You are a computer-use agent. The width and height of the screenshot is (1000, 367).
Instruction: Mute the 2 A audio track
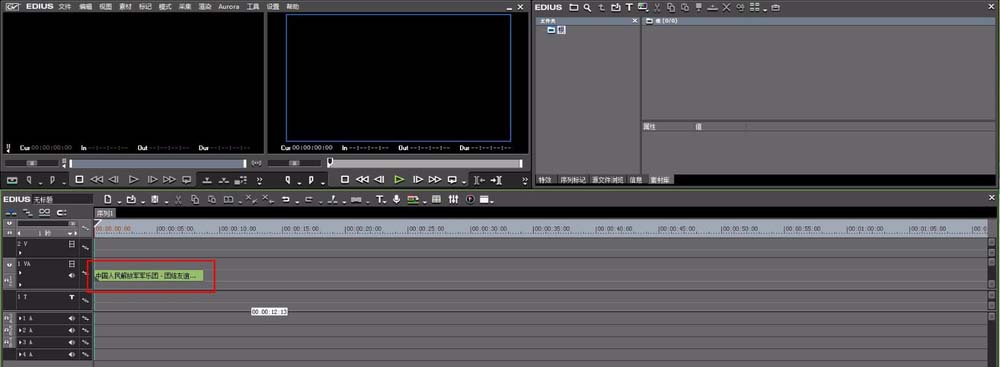point(71,330)
